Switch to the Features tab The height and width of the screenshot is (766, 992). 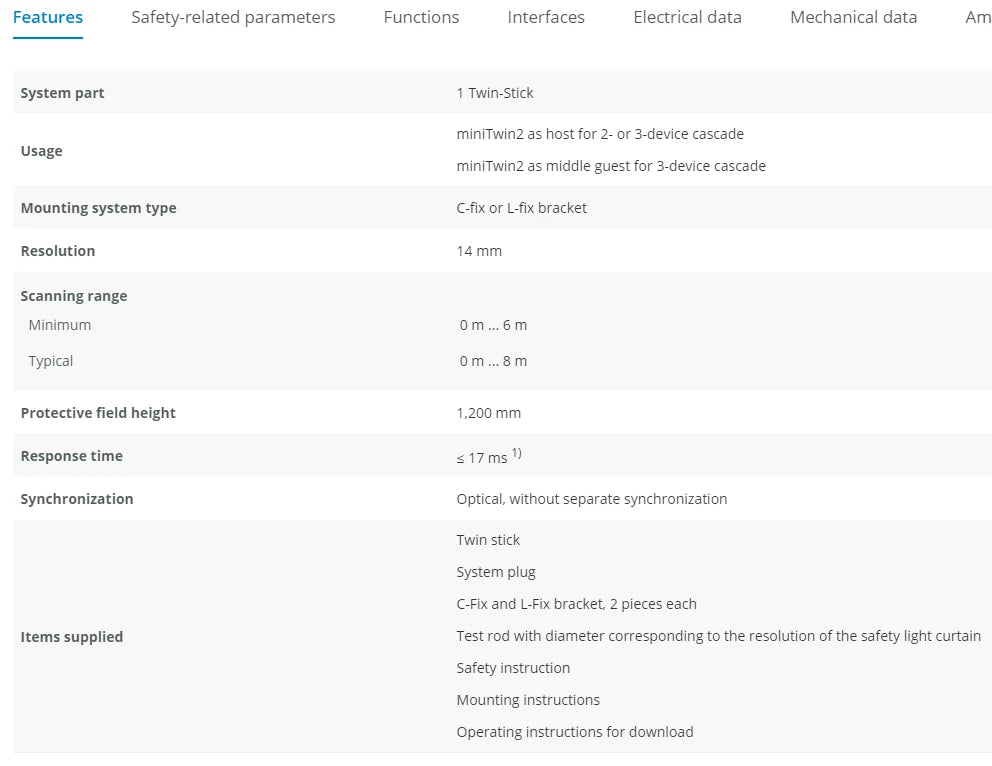click(48, 17)
